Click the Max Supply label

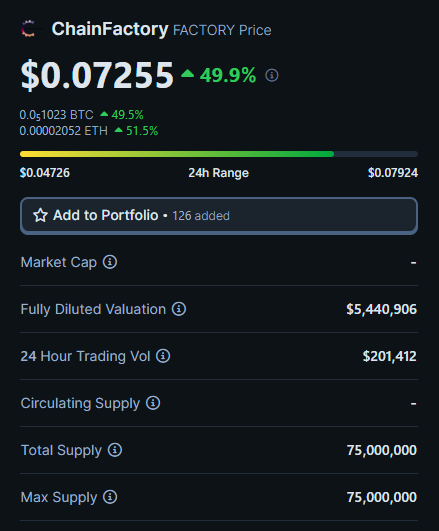tap(59, 497)
